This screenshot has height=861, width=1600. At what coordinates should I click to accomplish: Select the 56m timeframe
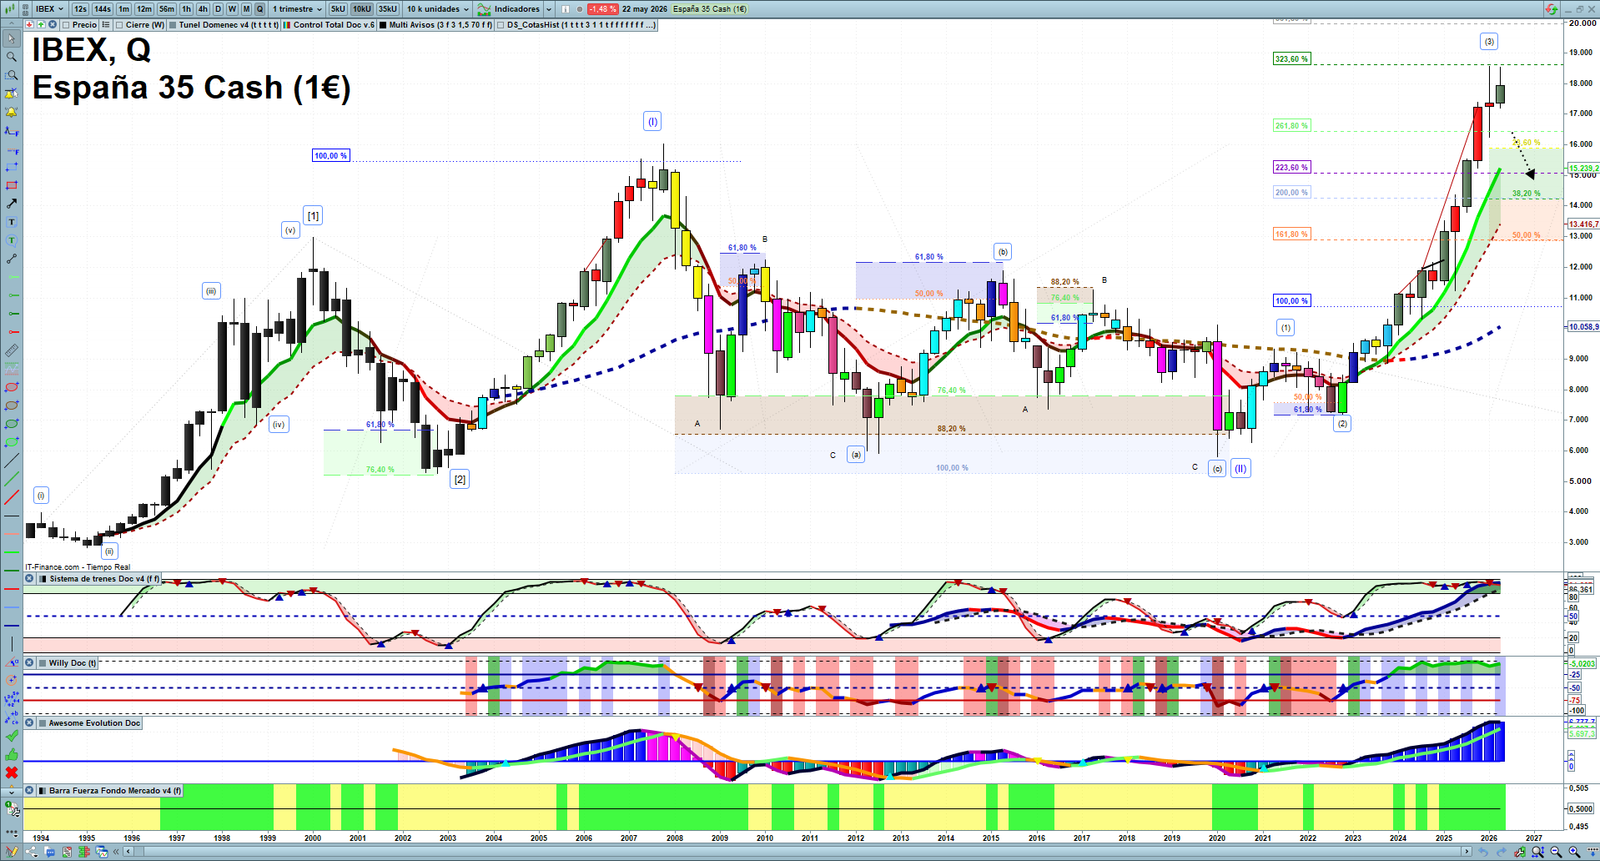coord(166,9)
